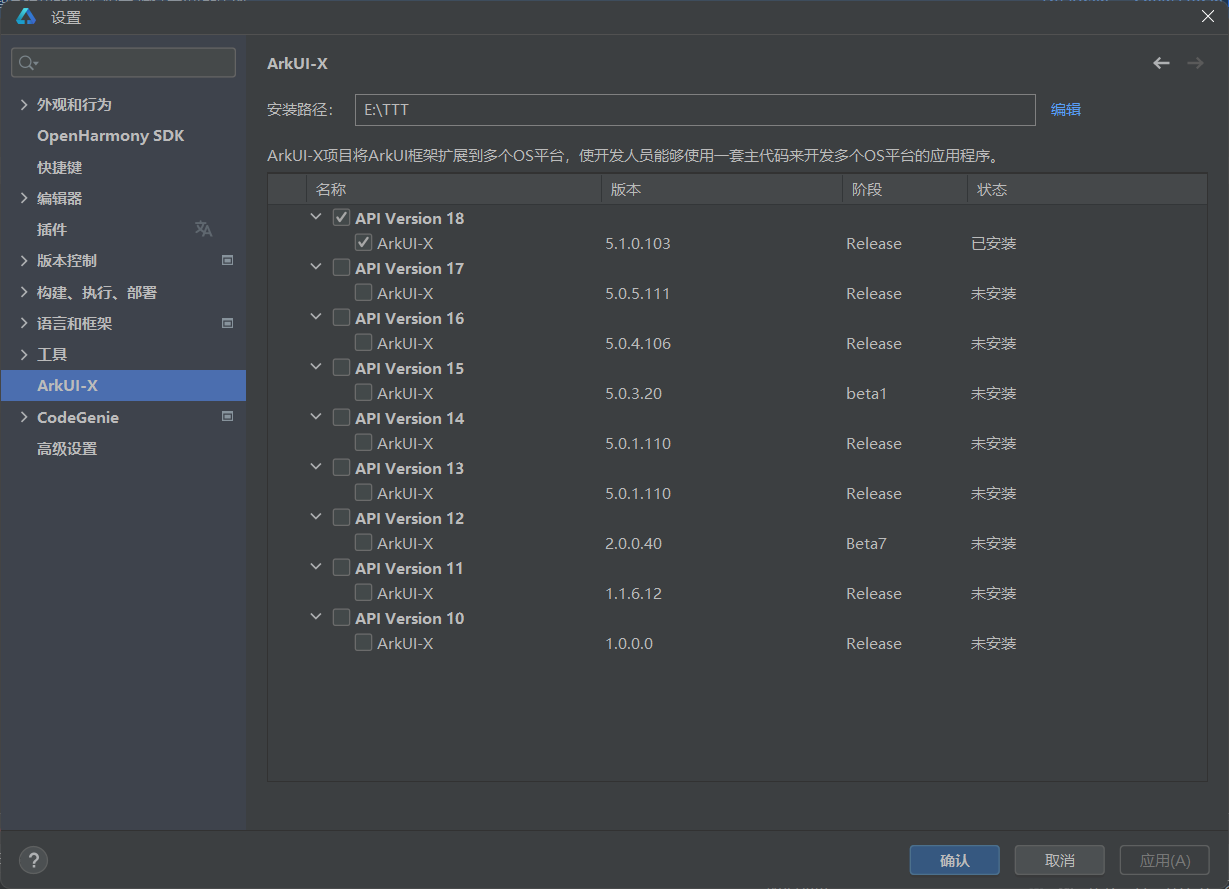Tick the ArkUI-X 5.0.3.20 beta1 checkbox
The height and width of the screenshot is (889, 1229).
pos(364,393)
